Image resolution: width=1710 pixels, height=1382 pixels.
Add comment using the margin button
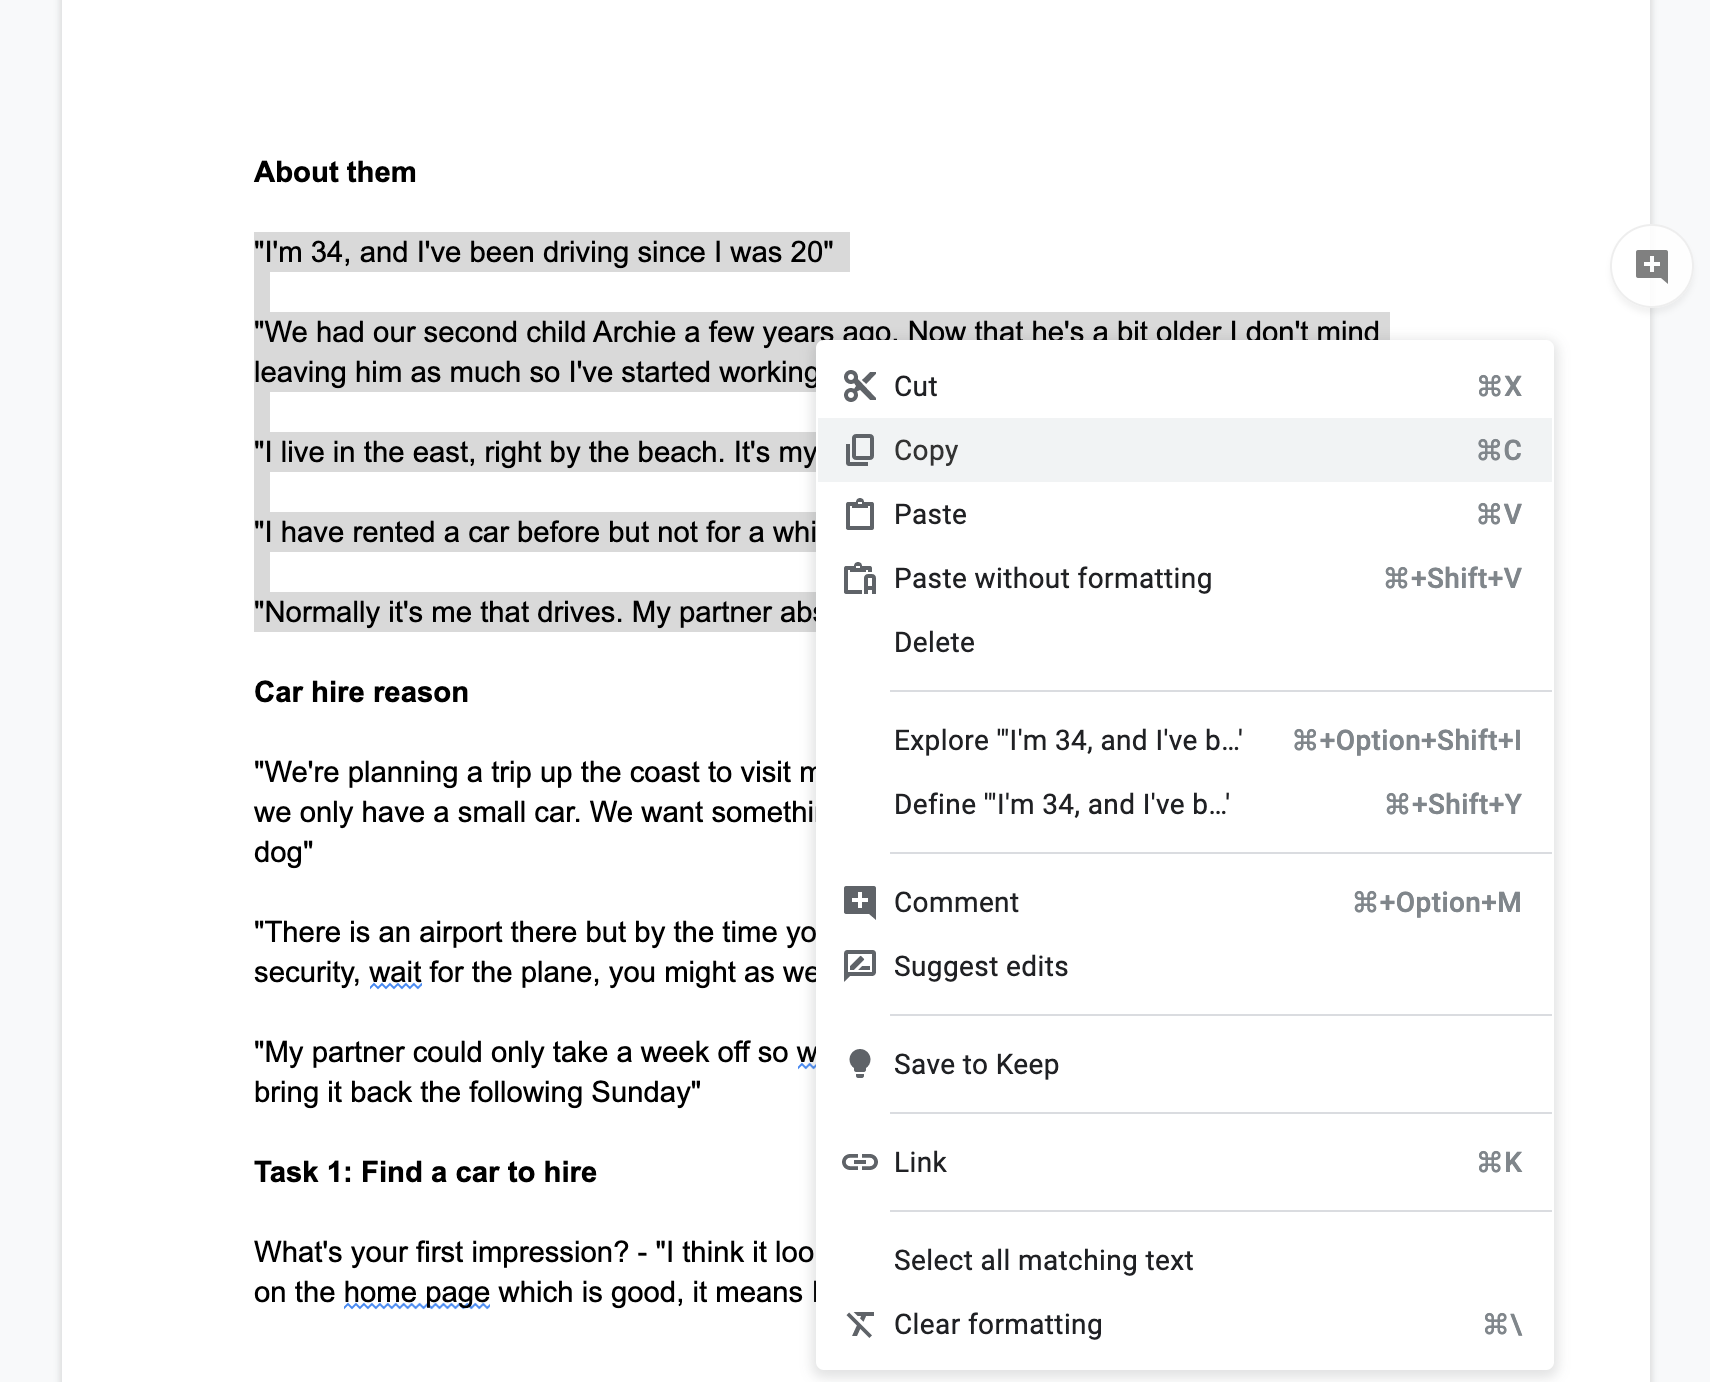click(x=1651, y=266)
